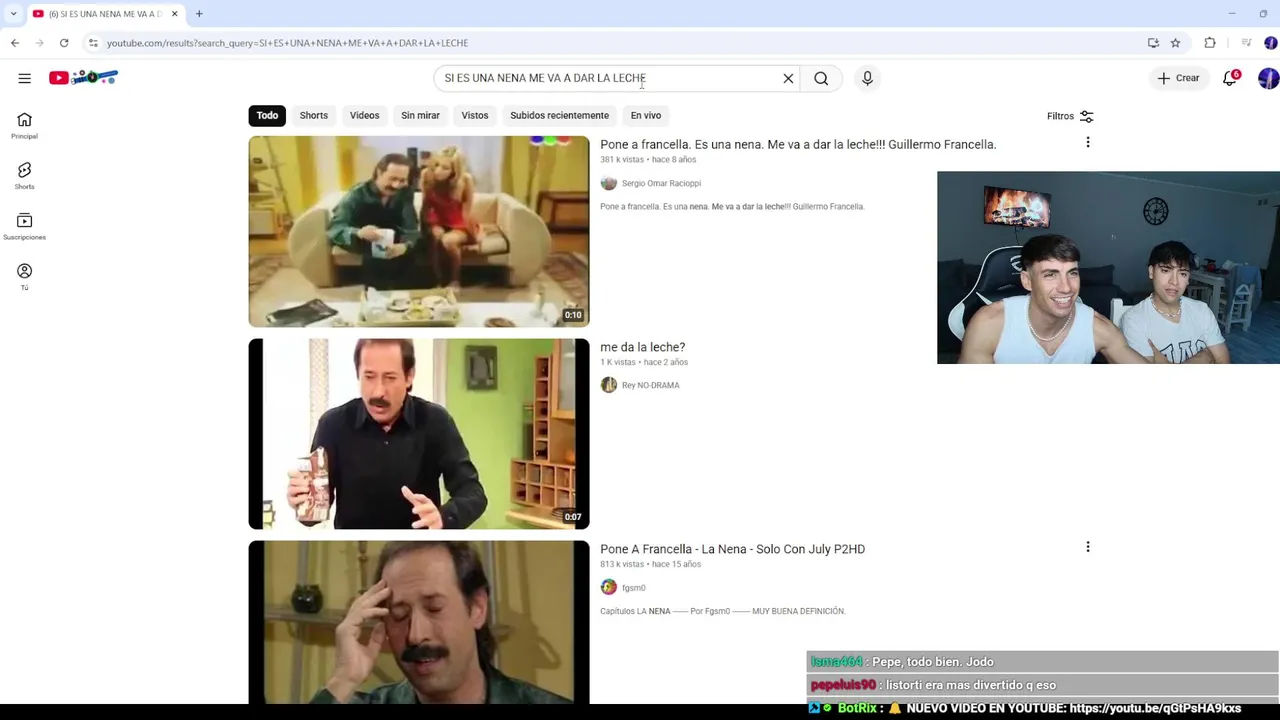The image size is (1280, 720).
Task: Bookmark the page with star icon
Action: (1175, 43)
